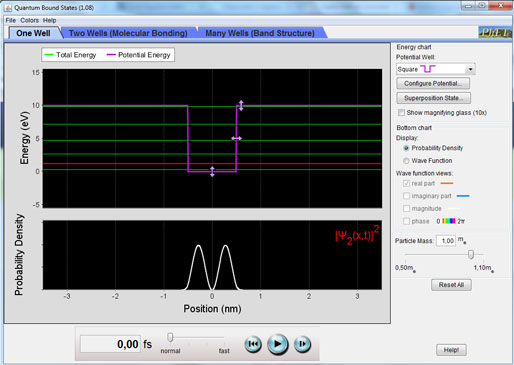Screen dimensions: 514x365
Task: Click the PhET logo icon
Action: coord(495,32)
